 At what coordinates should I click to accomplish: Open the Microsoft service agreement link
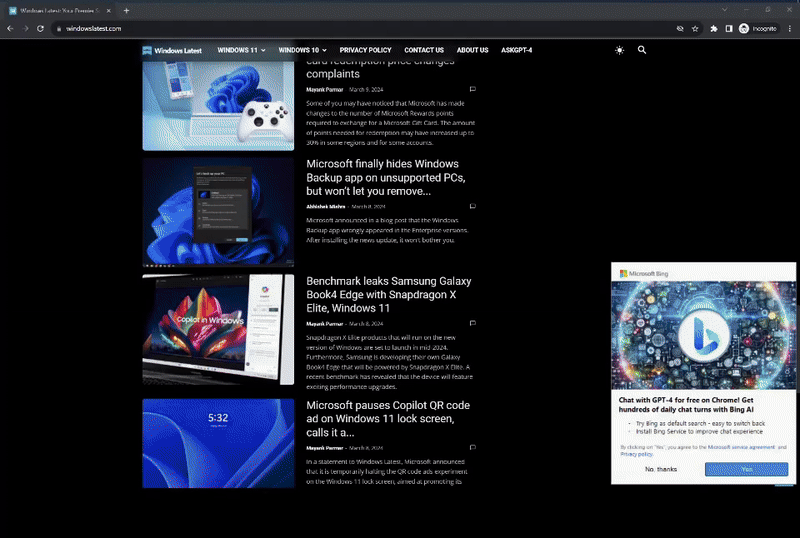coord(741,447)
